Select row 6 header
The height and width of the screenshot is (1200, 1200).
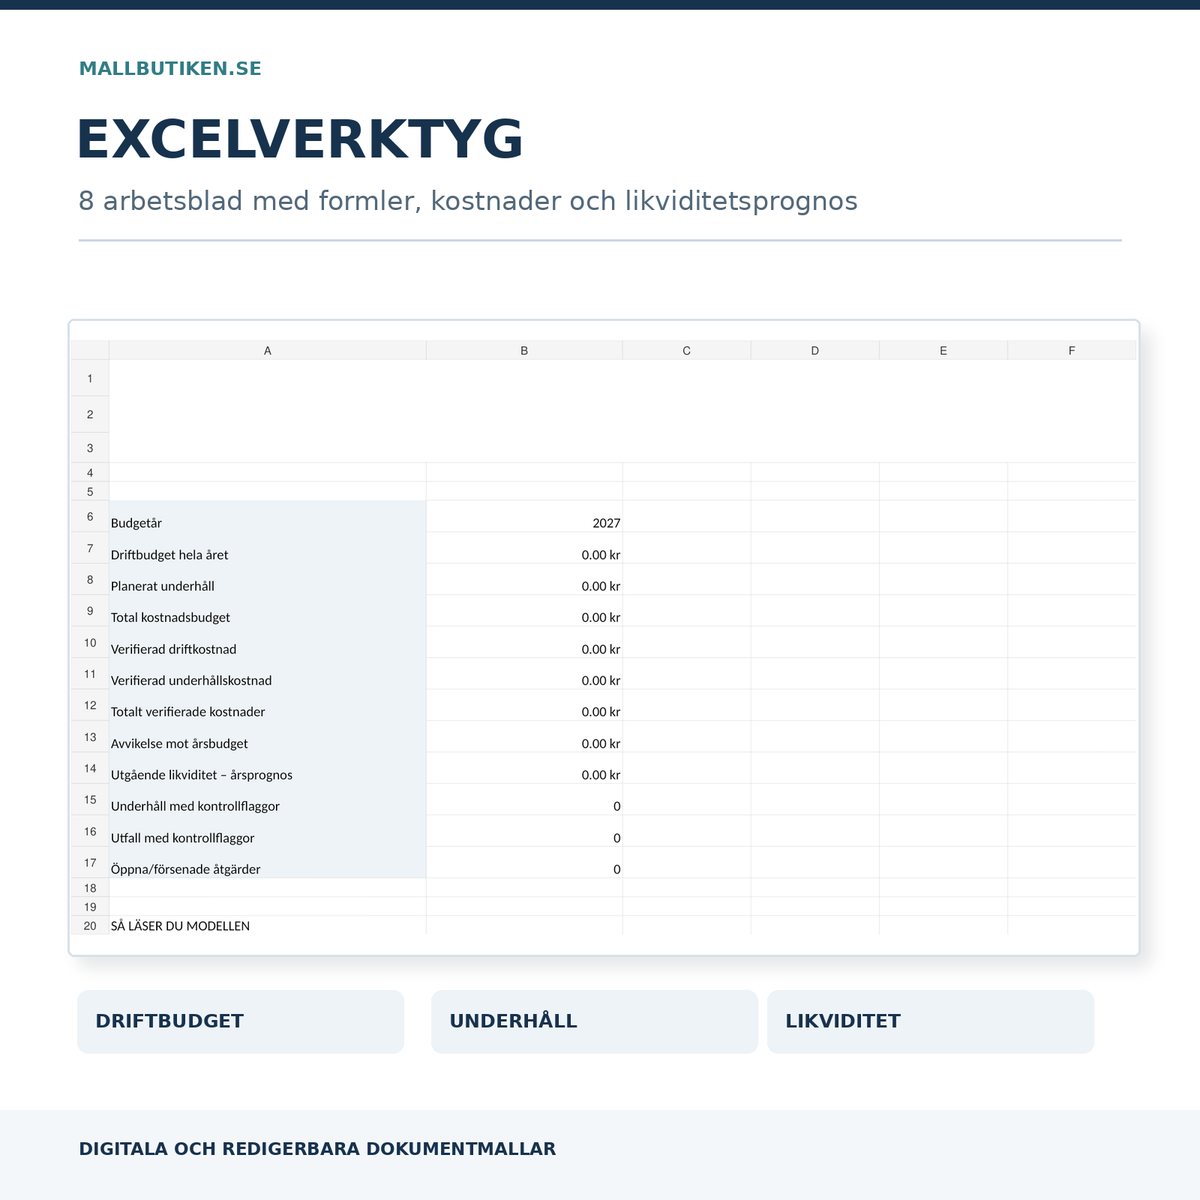(90, 517)
